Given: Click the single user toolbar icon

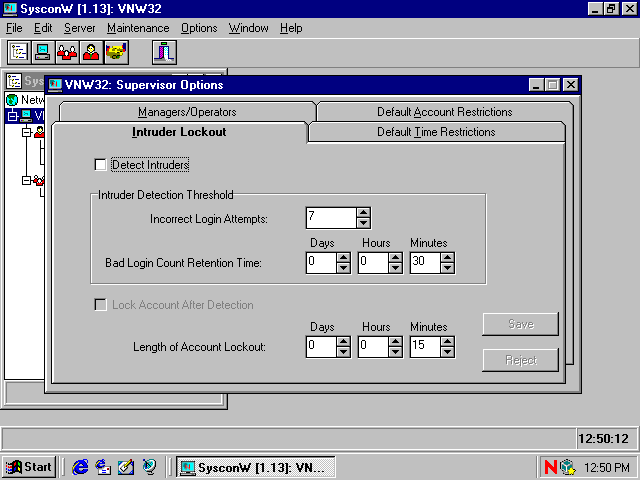Looking at the screenshot, I should tap(92, 52).
